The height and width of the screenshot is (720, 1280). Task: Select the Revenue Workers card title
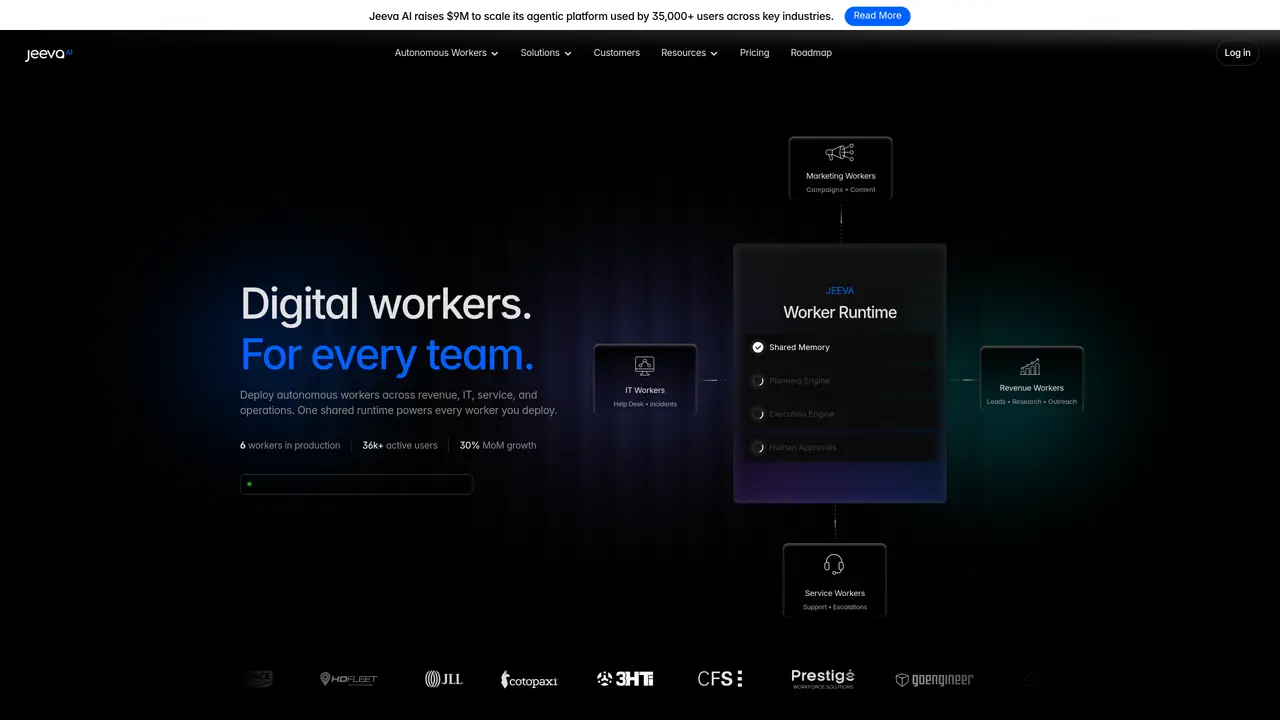point(1031,388)
